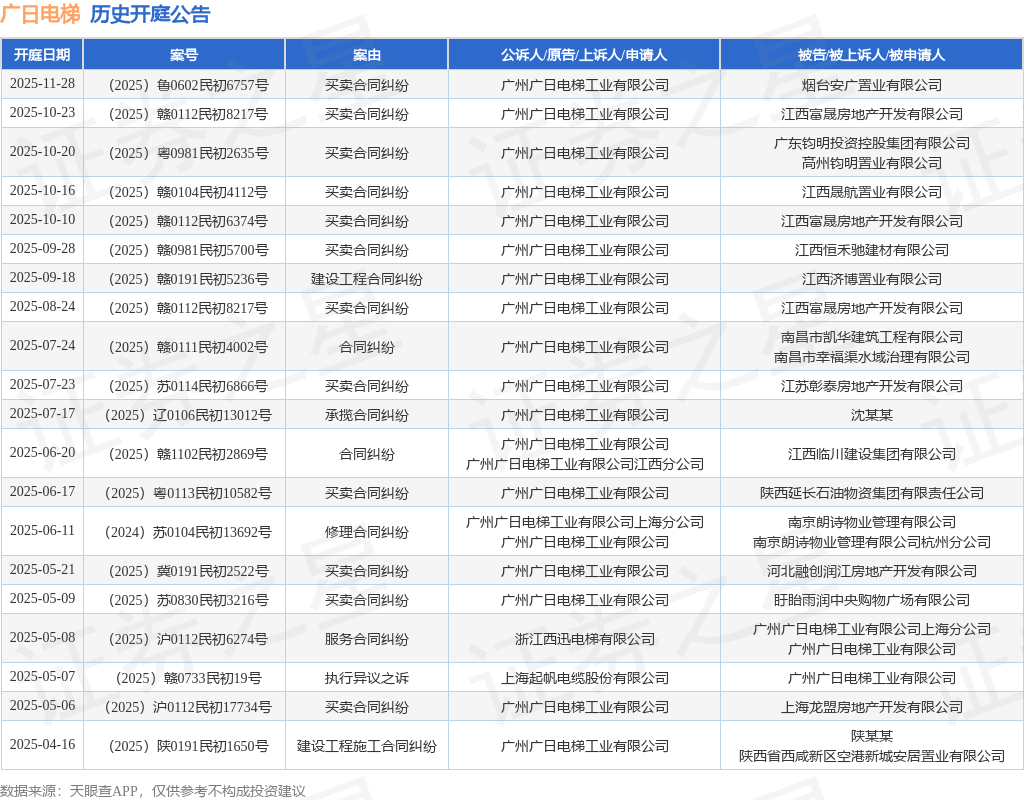Click the 建设工程合同纠纷 cause cell

(x=366, y=279)
